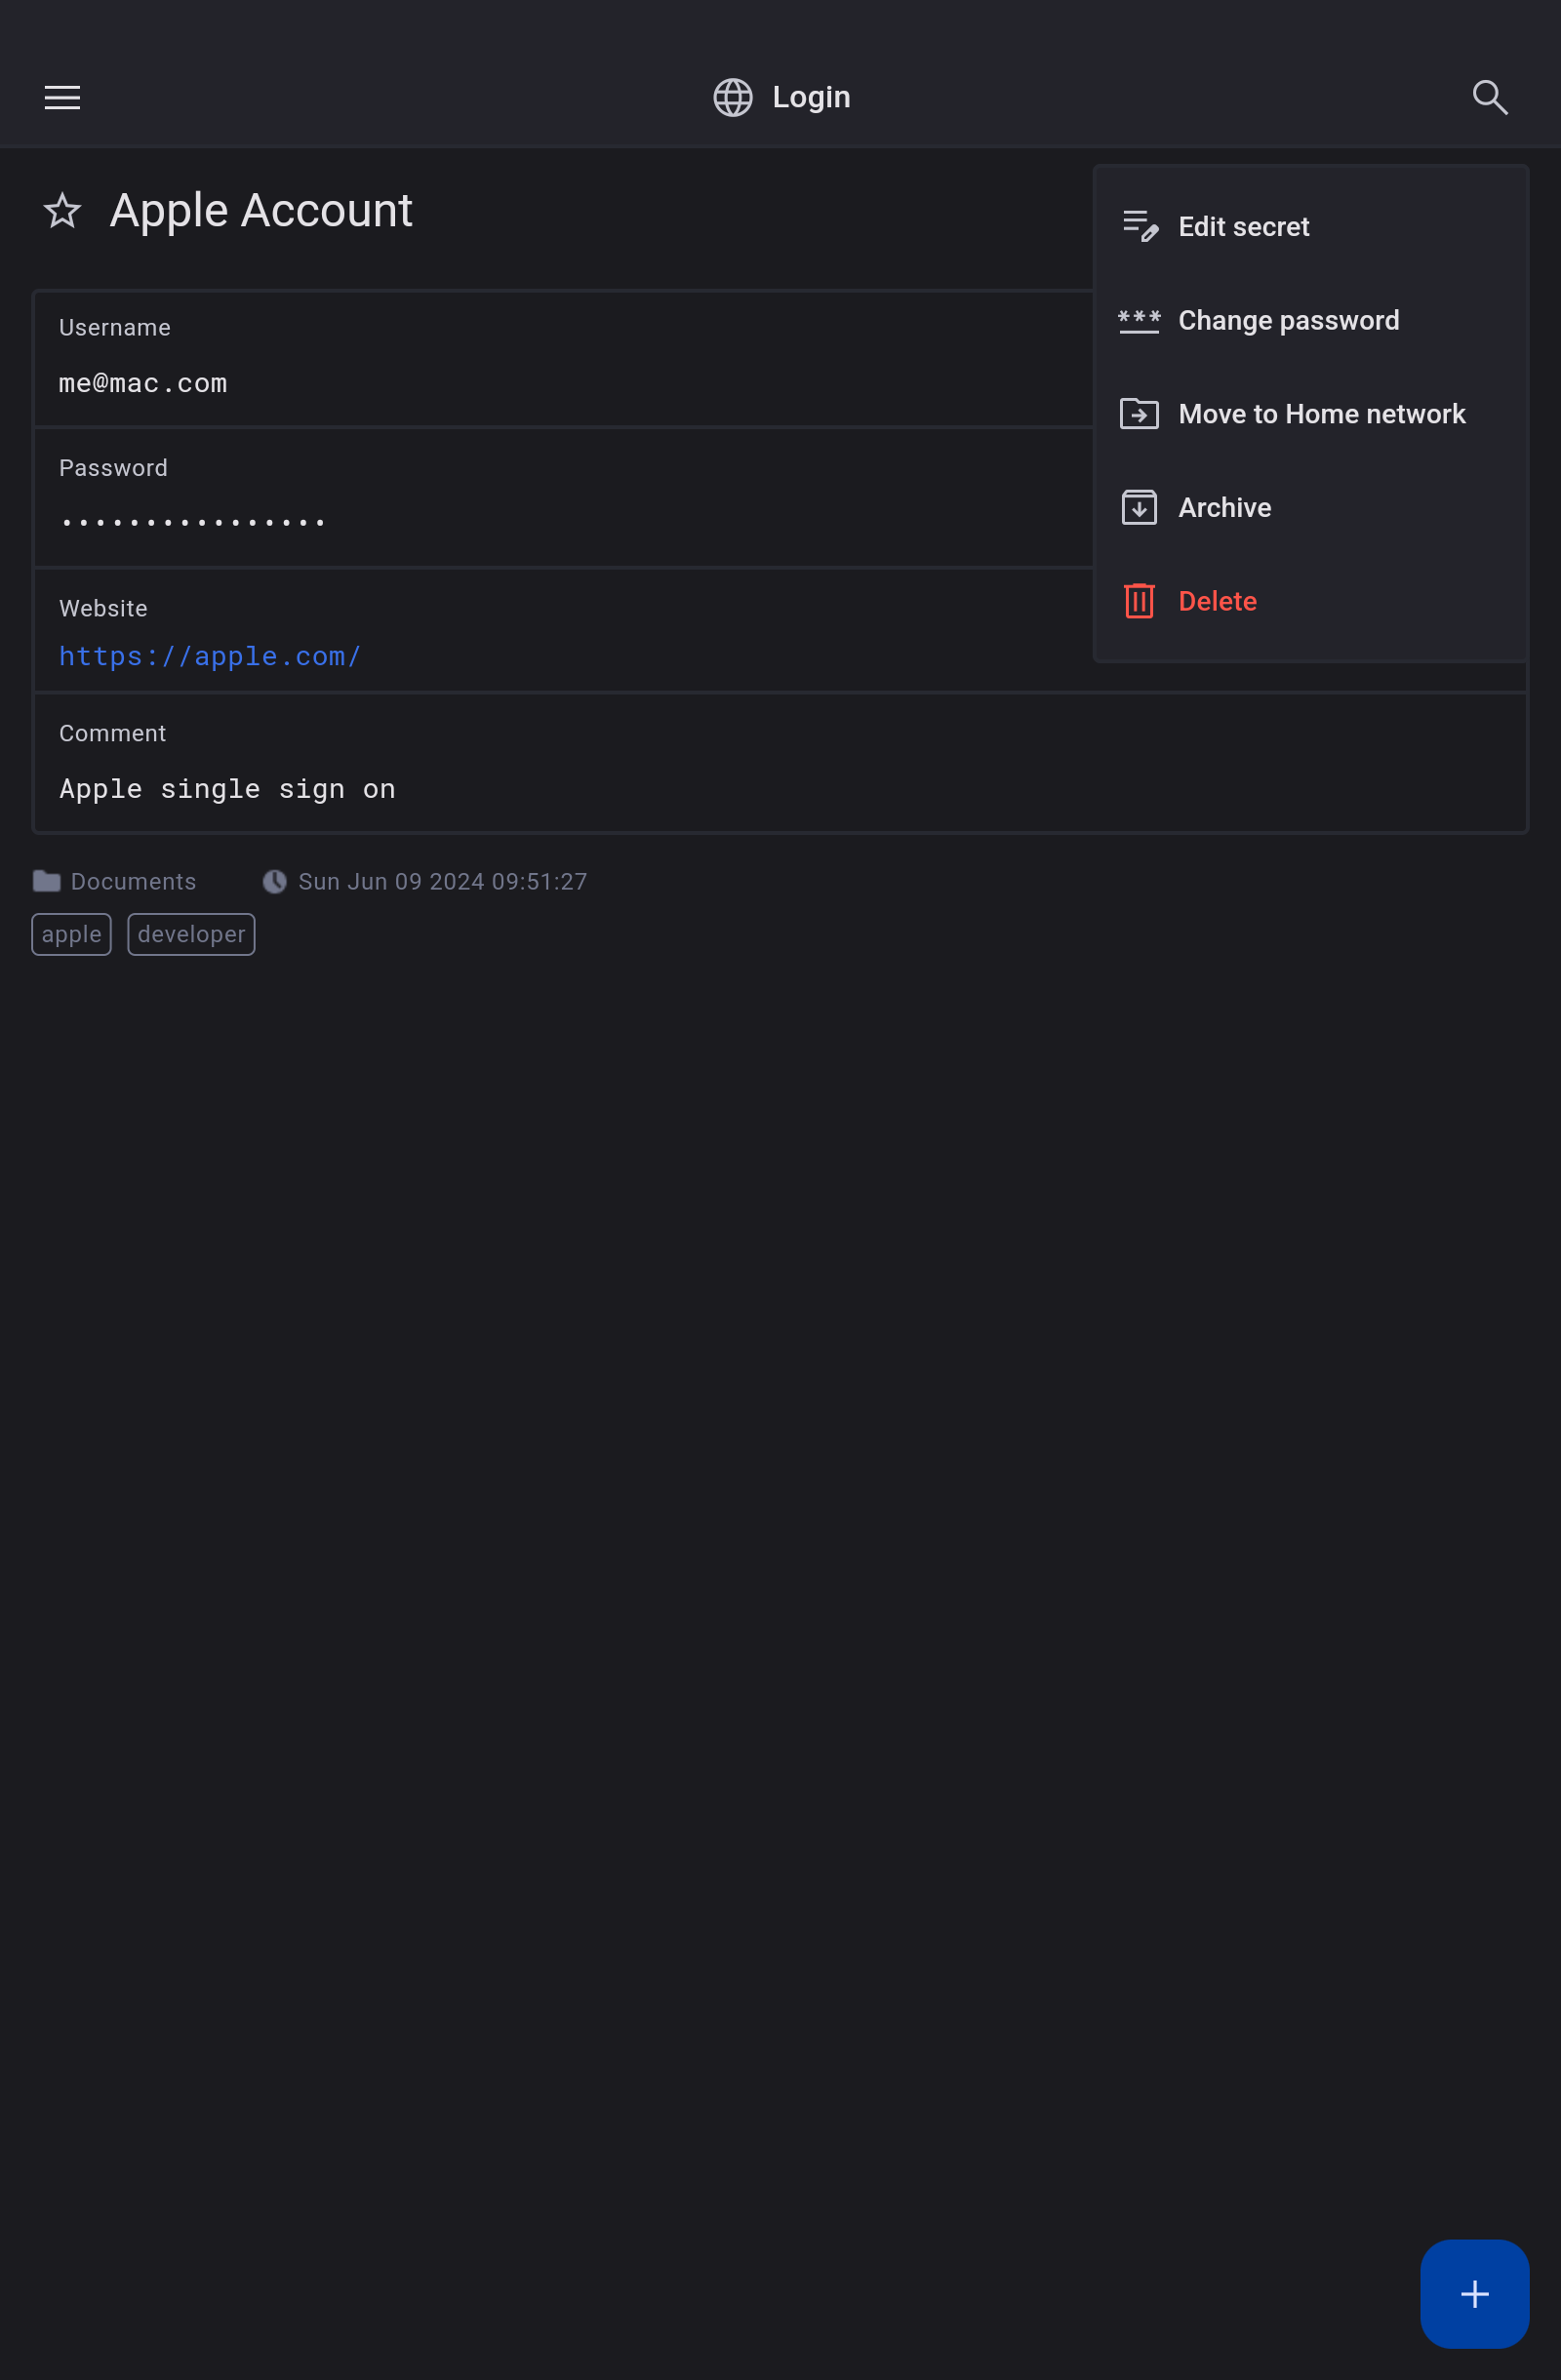Click the folder arrow Move icon
The height and width of the screenshot is (2380, 1561).
[x=1139, y=414]
